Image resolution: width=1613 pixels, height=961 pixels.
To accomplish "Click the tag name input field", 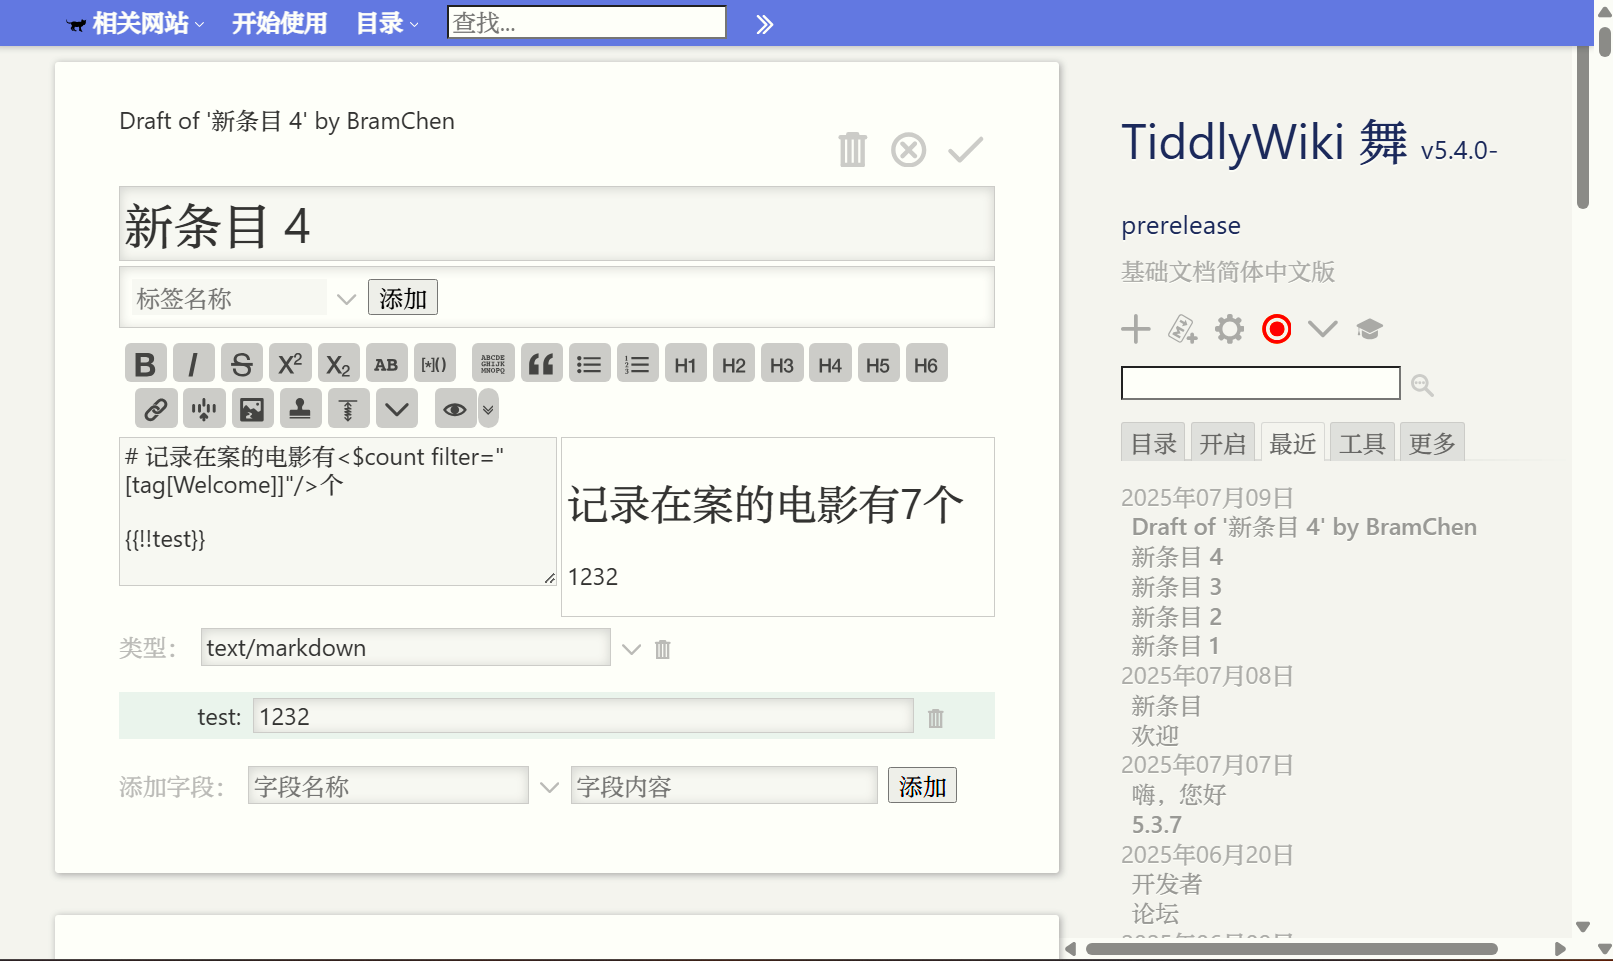I will click(x=229, y=298).
